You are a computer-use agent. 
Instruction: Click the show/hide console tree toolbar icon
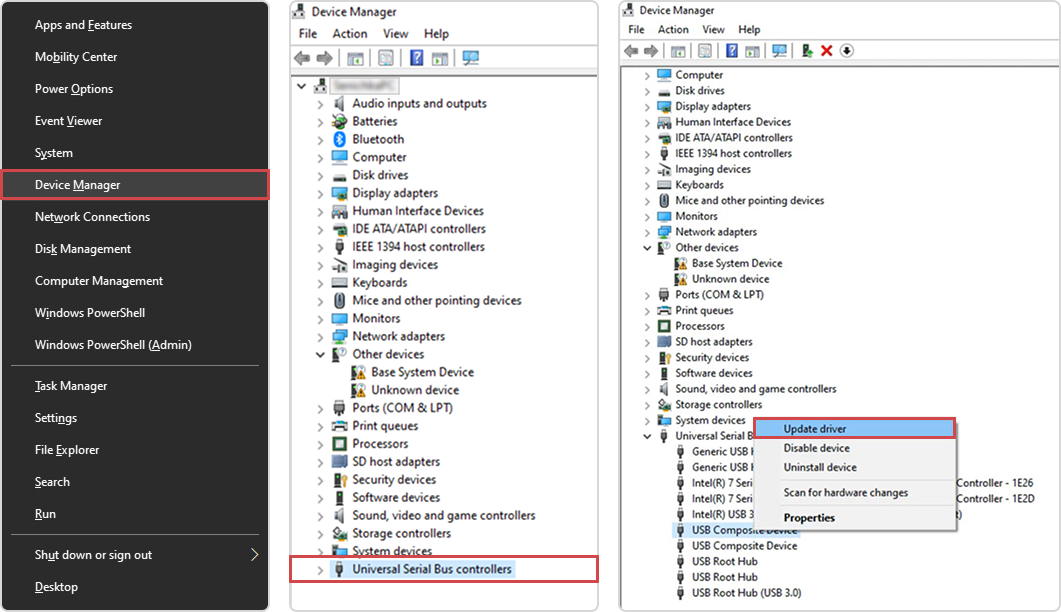tap(678, 51)
